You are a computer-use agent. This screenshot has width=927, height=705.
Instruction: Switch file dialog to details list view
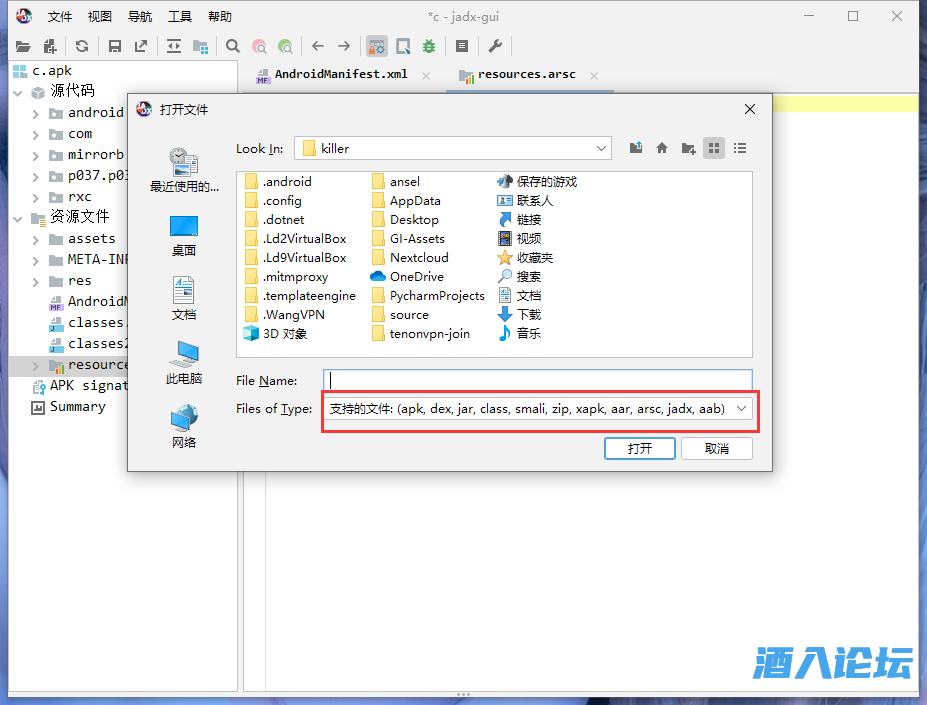(740, 148)
